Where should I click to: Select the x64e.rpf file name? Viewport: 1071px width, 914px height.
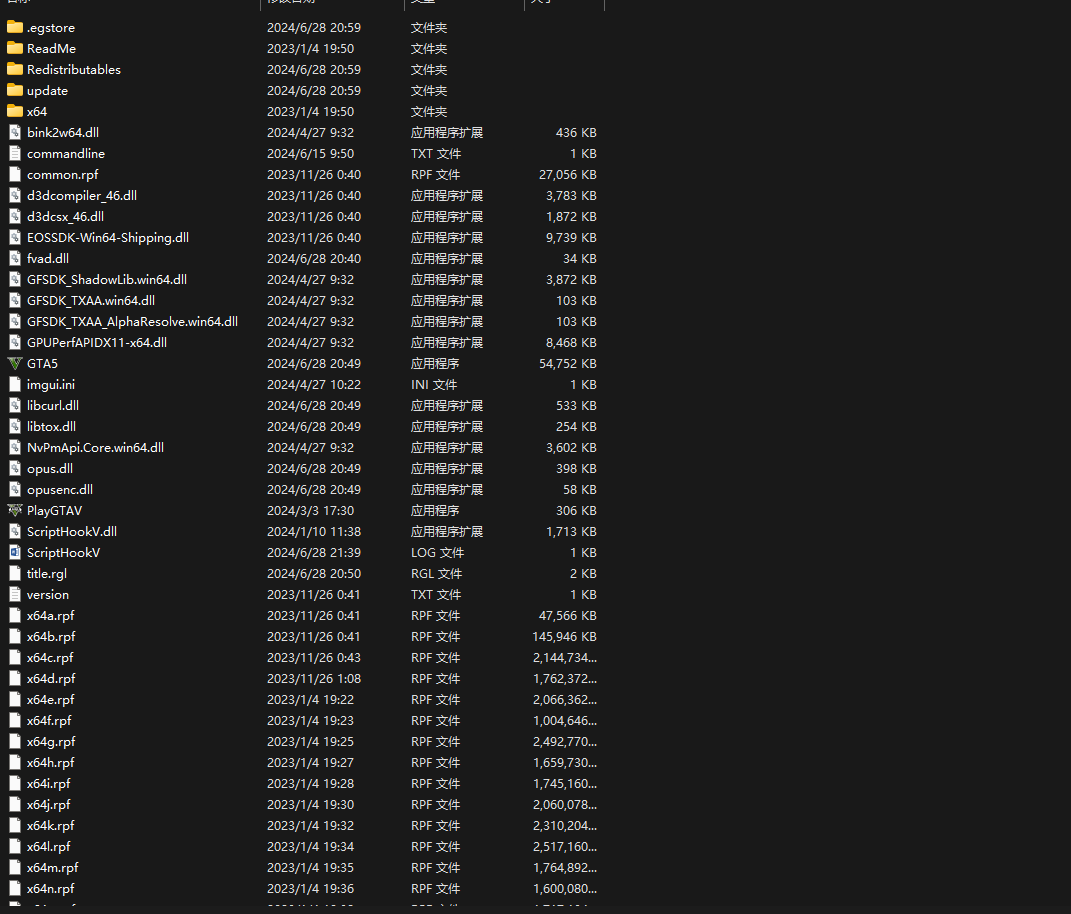tap(51, 700)
